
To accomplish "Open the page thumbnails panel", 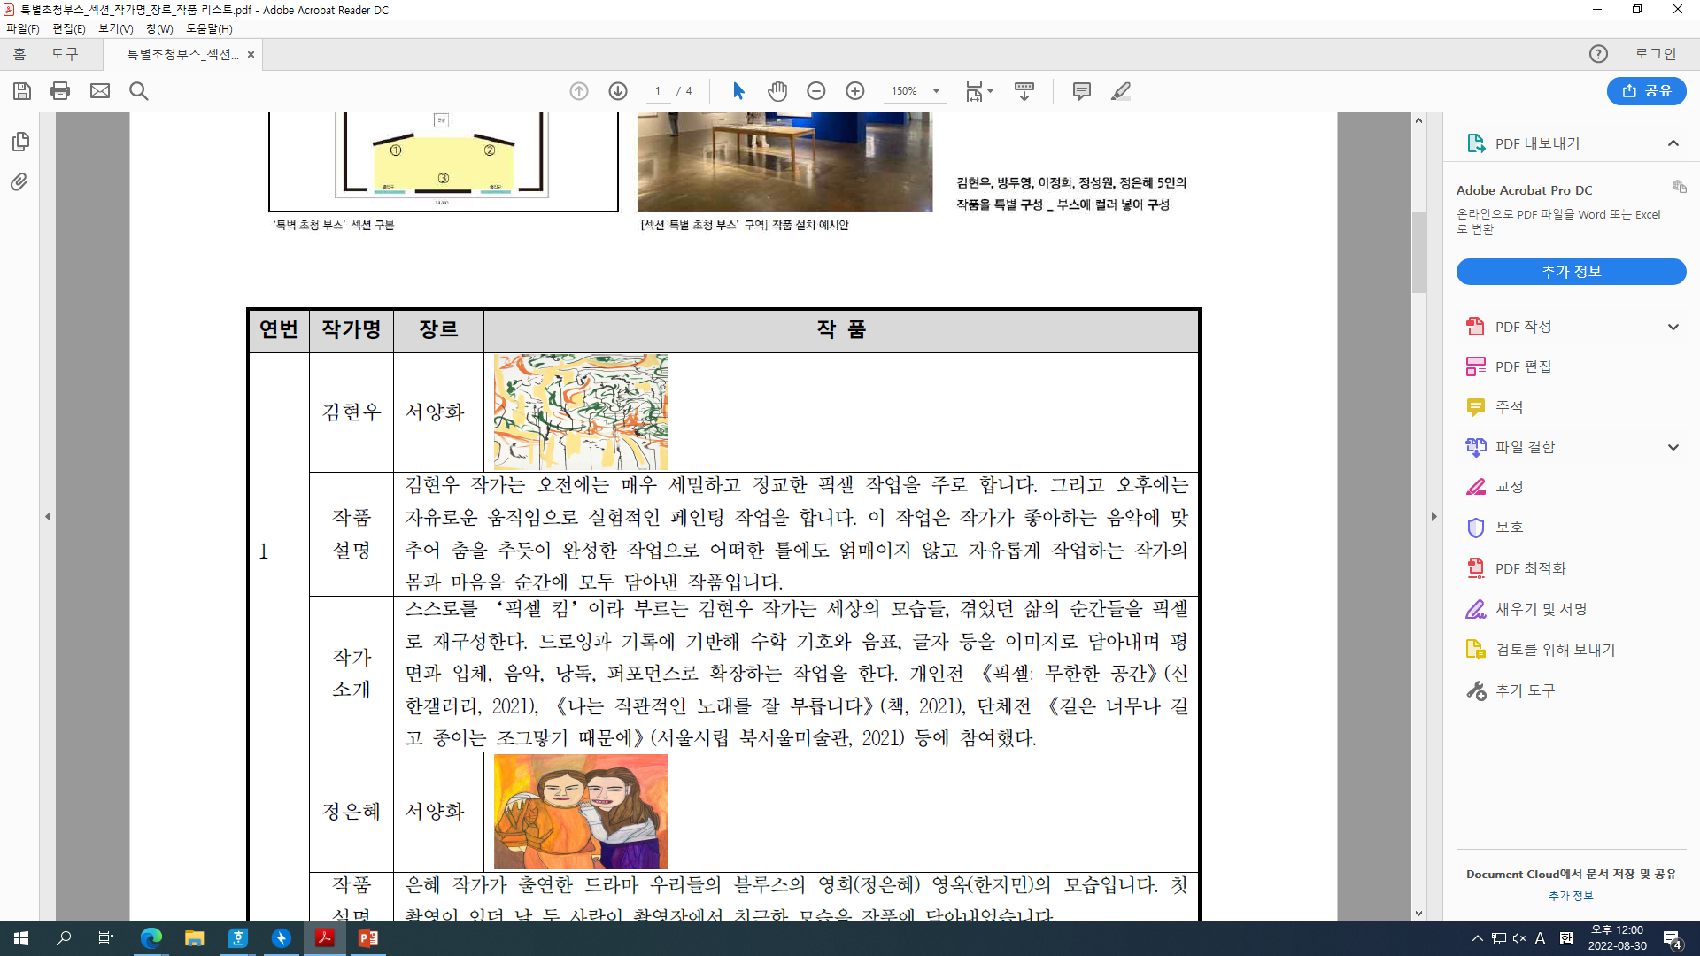I will point(20,142).
